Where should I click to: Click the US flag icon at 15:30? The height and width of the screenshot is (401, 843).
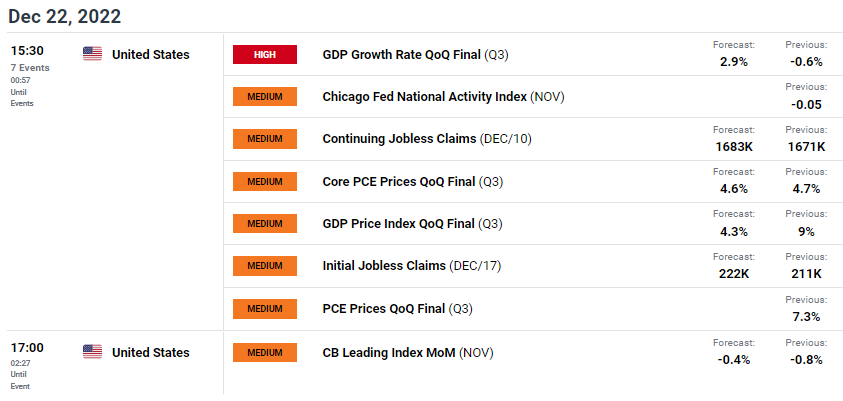(x=92, y=54)
